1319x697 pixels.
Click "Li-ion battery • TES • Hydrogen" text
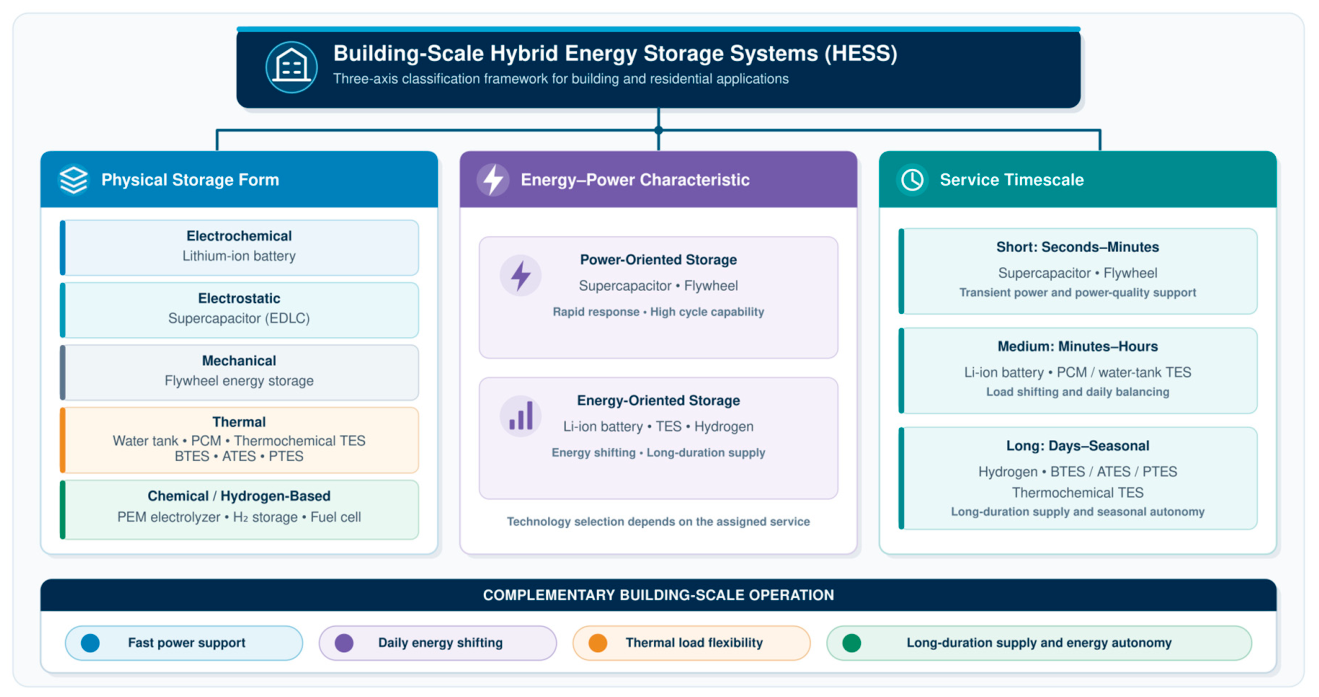tap(658, 427)
